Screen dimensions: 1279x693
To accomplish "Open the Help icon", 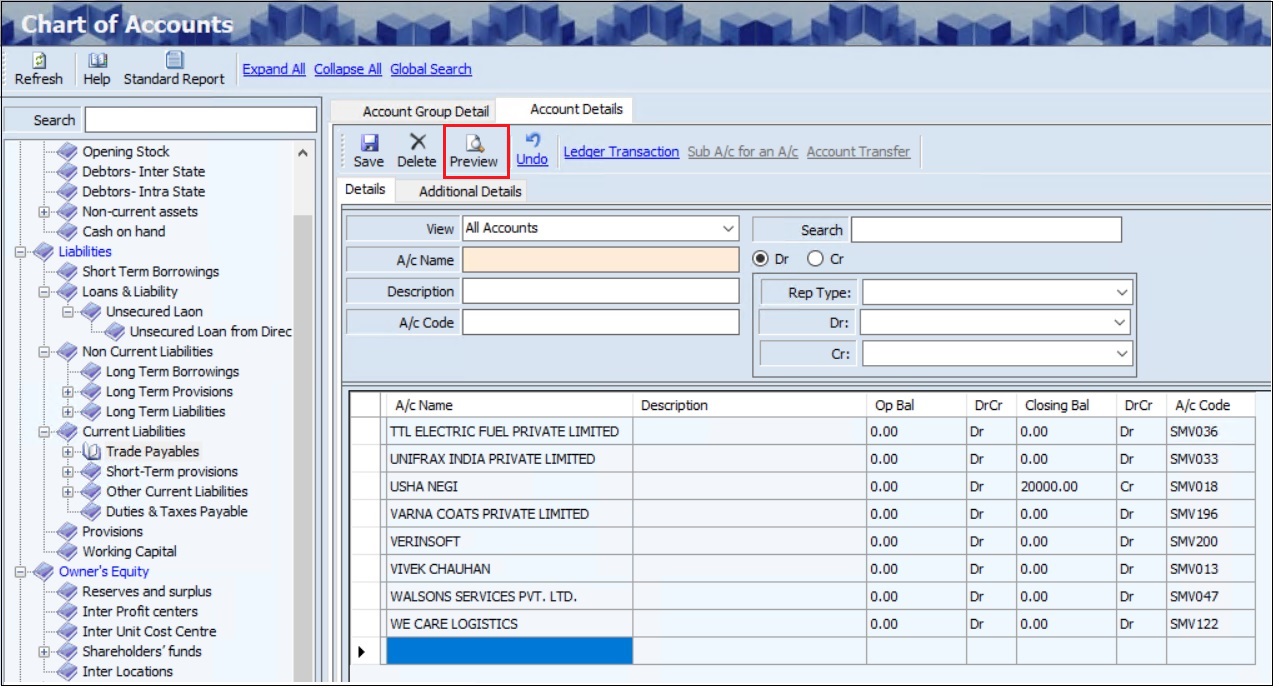I will tap(97, 61).
